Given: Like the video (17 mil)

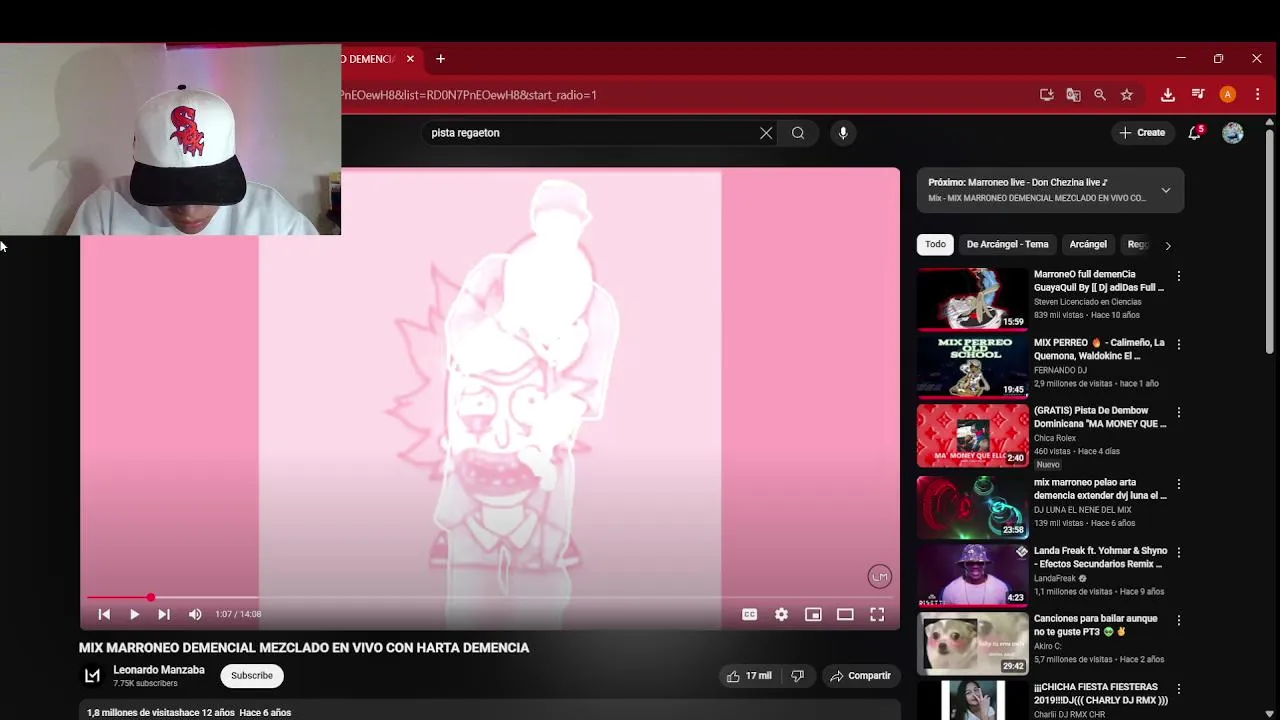Looking at the screenshot, I should tap(749, 676).
